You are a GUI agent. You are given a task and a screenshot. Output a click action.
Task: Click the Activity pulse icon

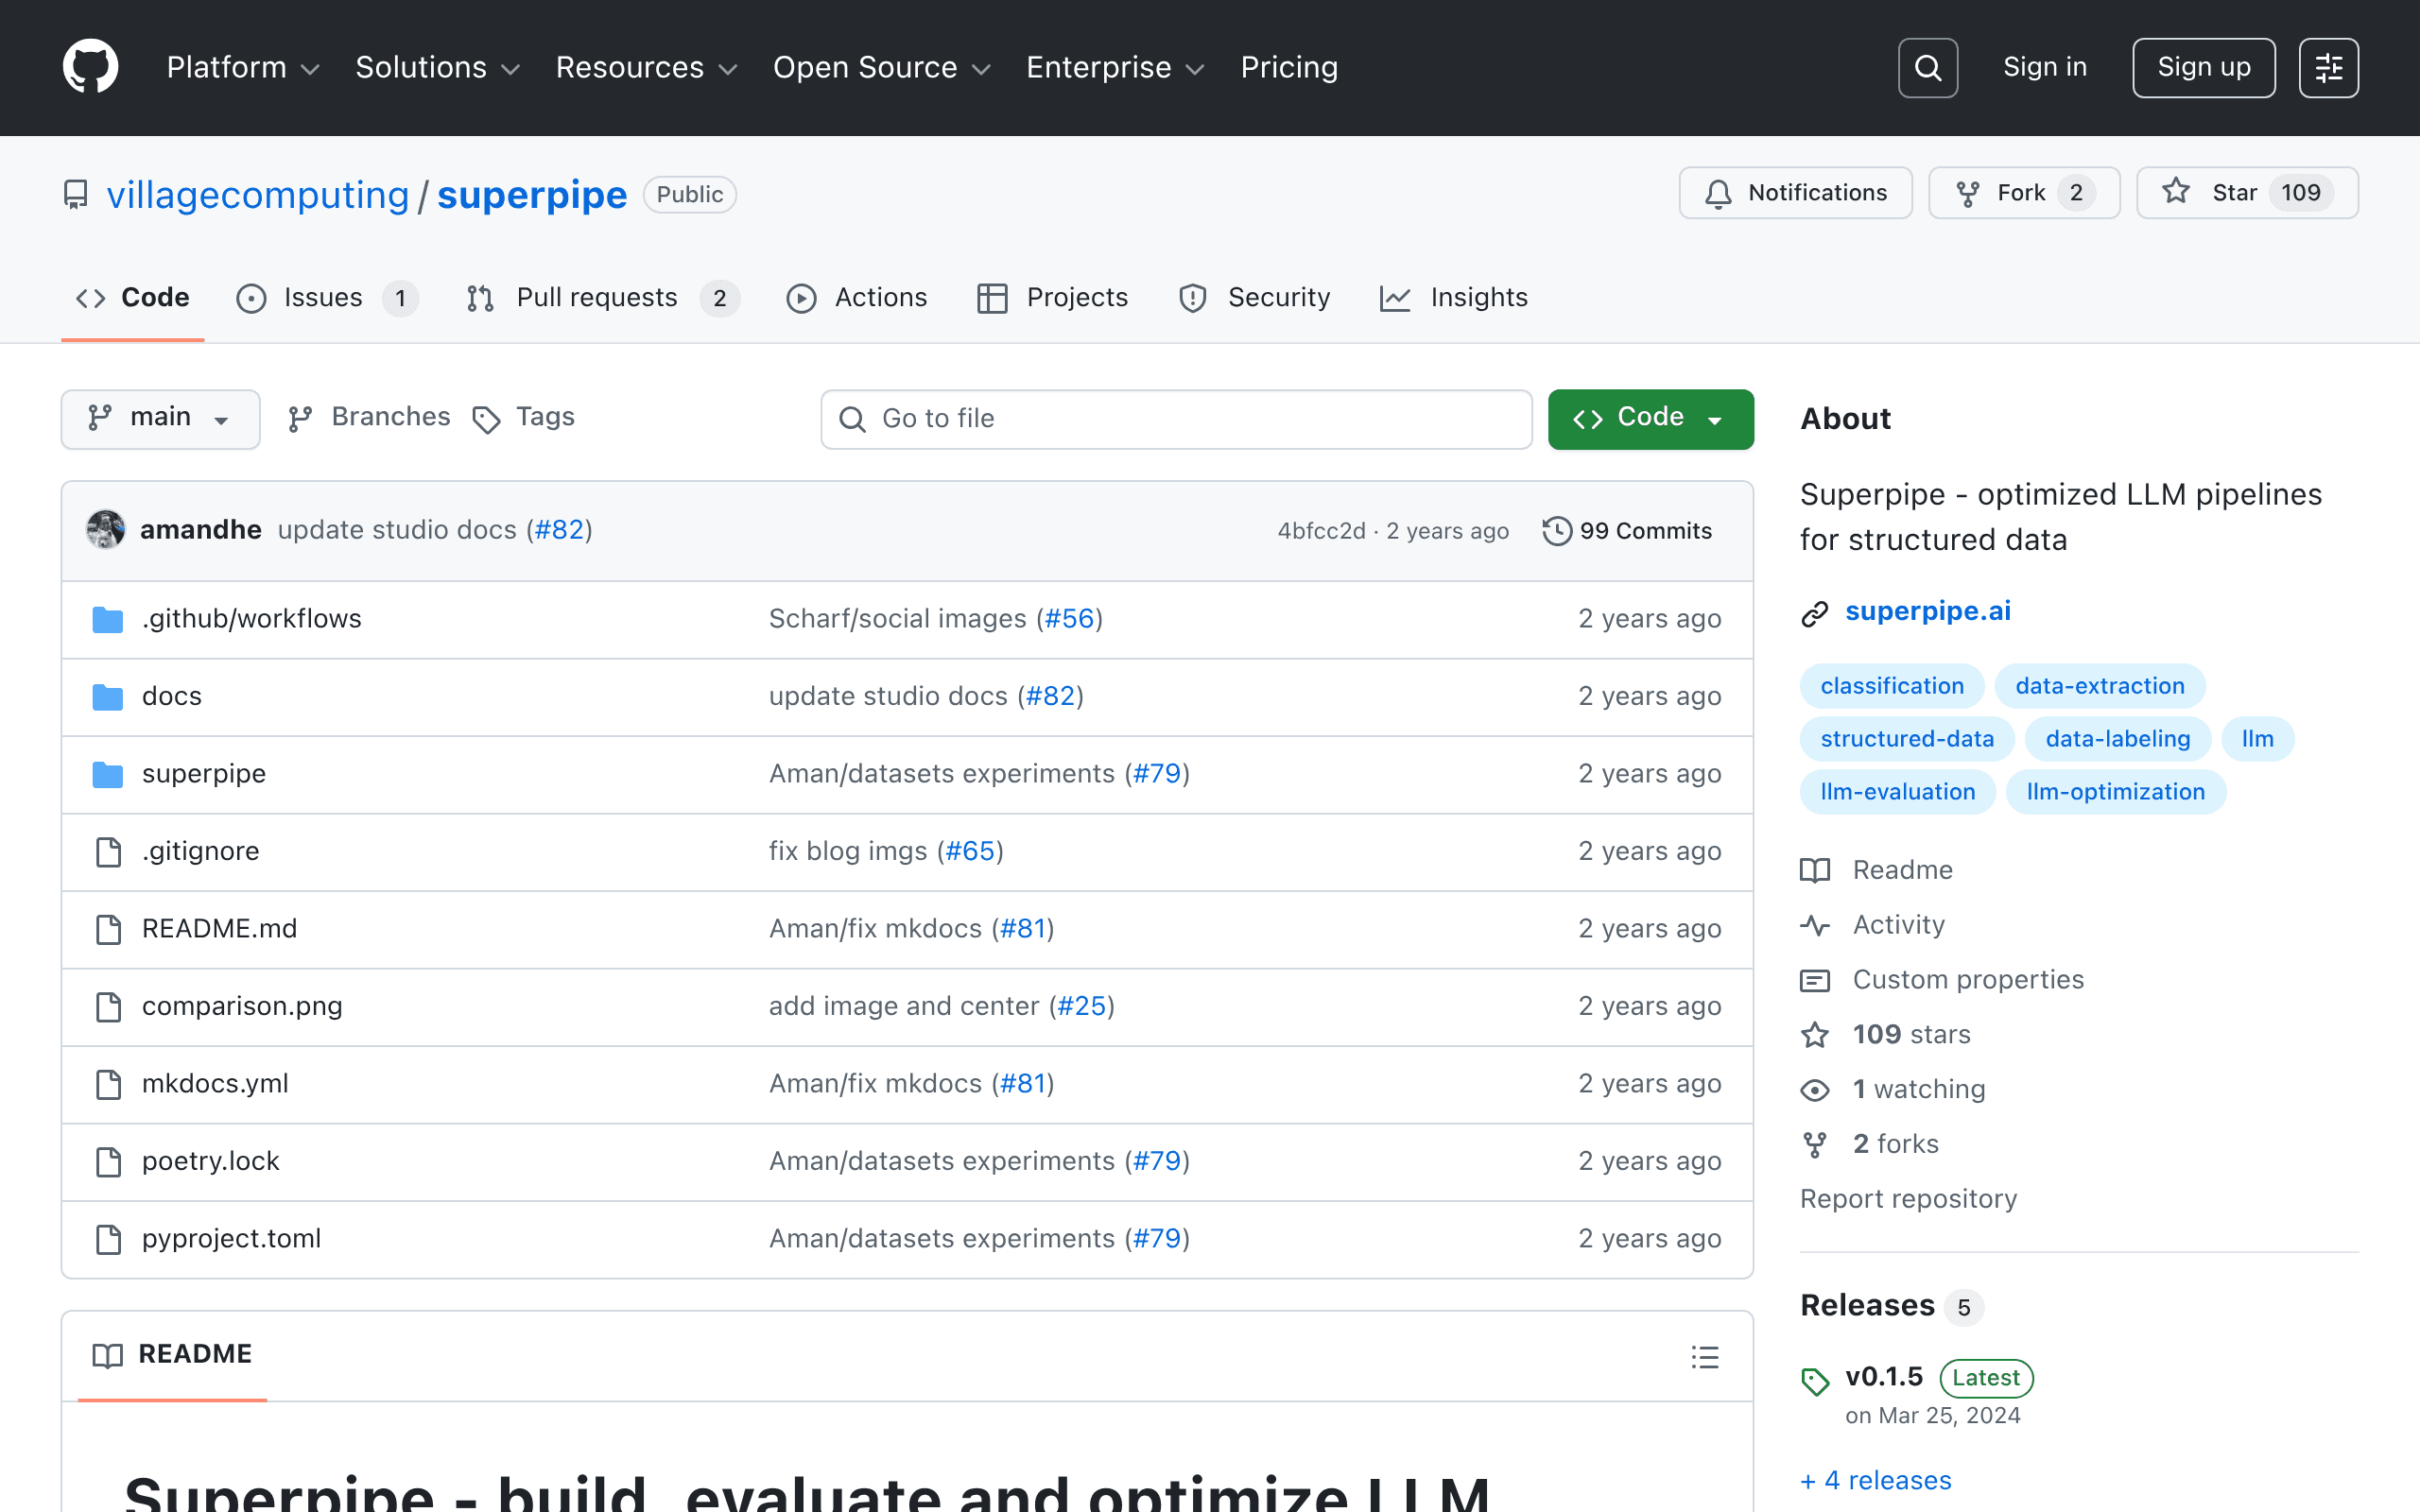pos(1815,925)
